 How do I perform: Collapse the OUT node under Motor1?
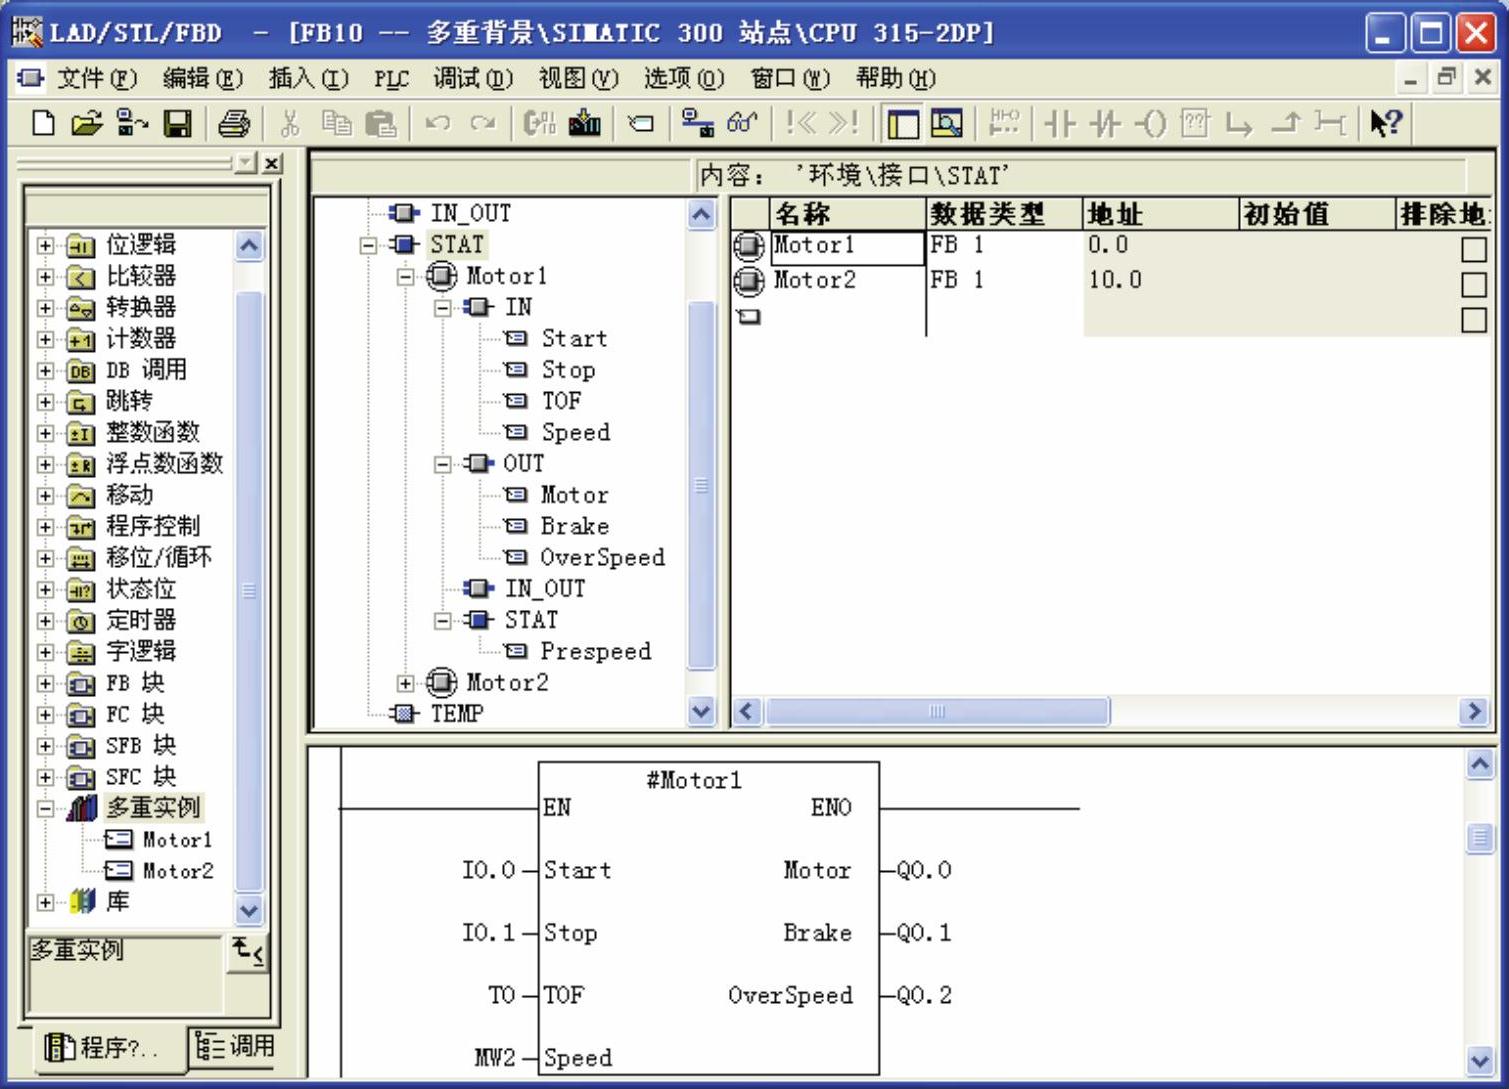click(x=442, y=464)
